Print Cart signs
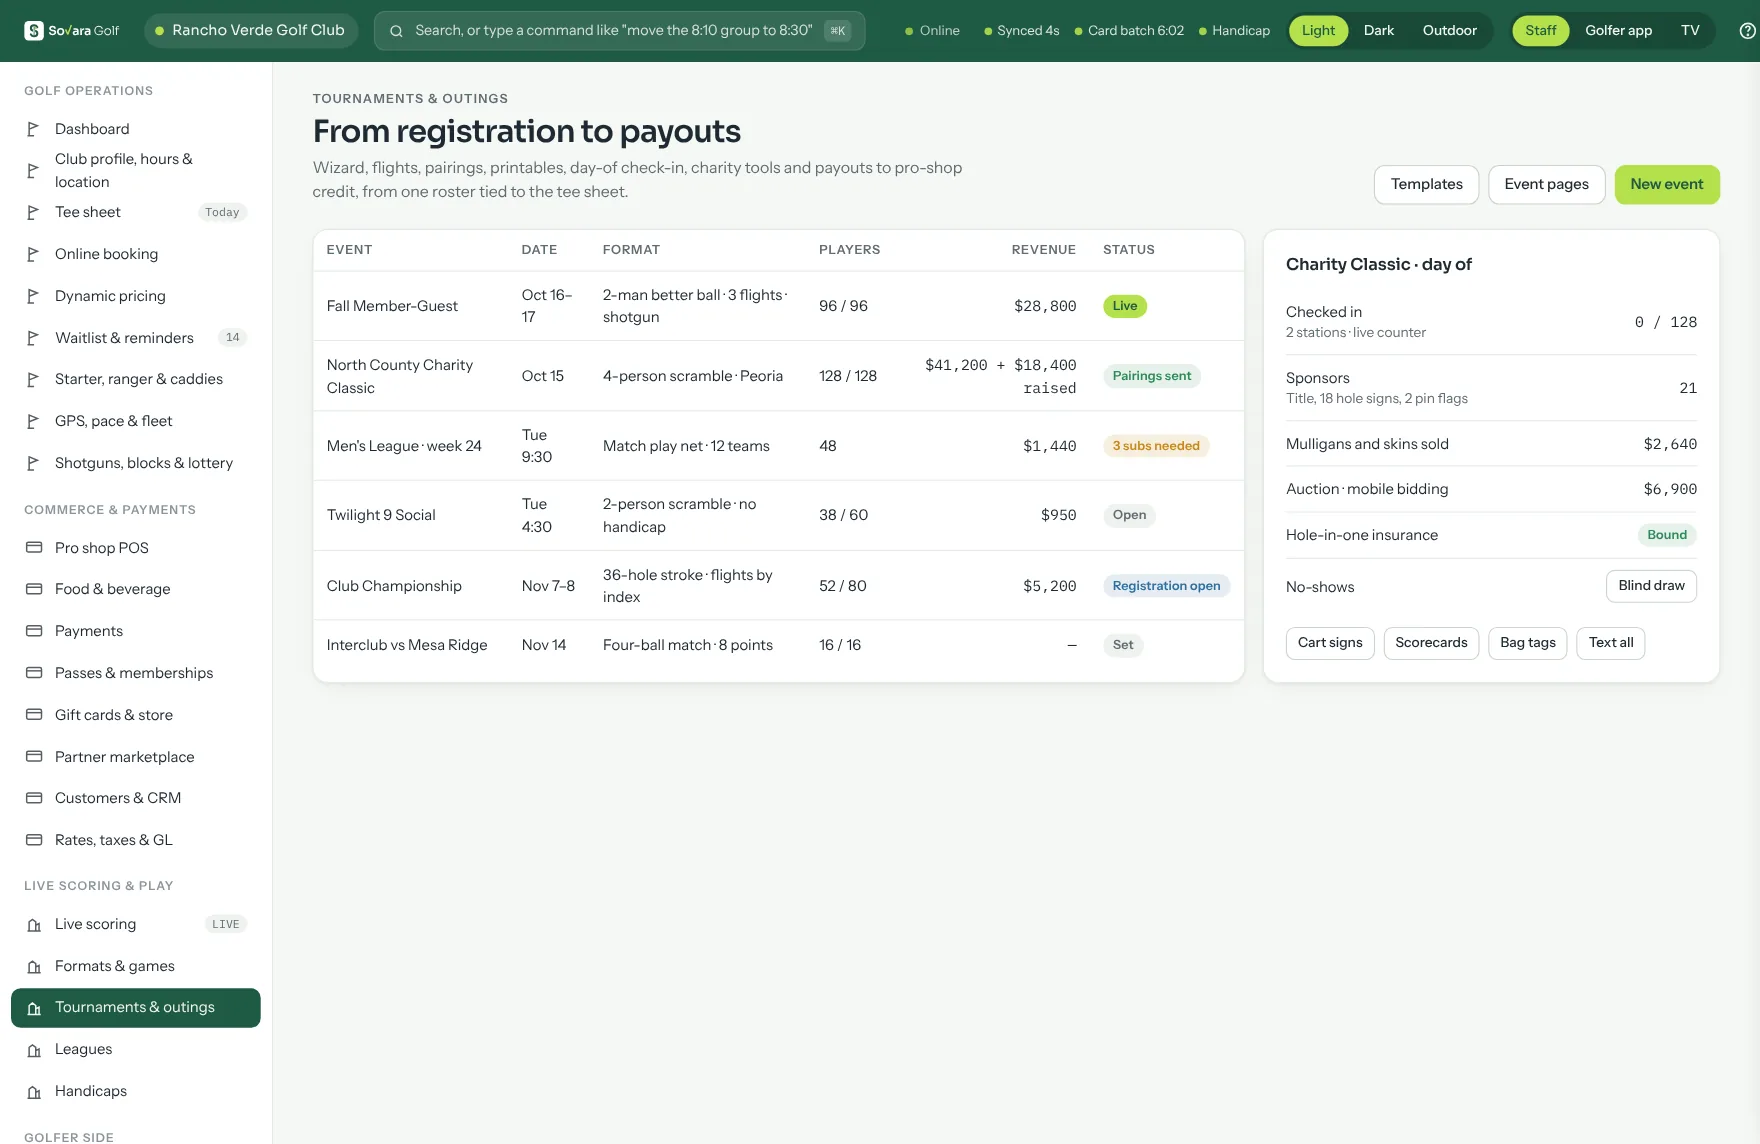This screenshot has height=1144, width=1760. pos(1330,643)
